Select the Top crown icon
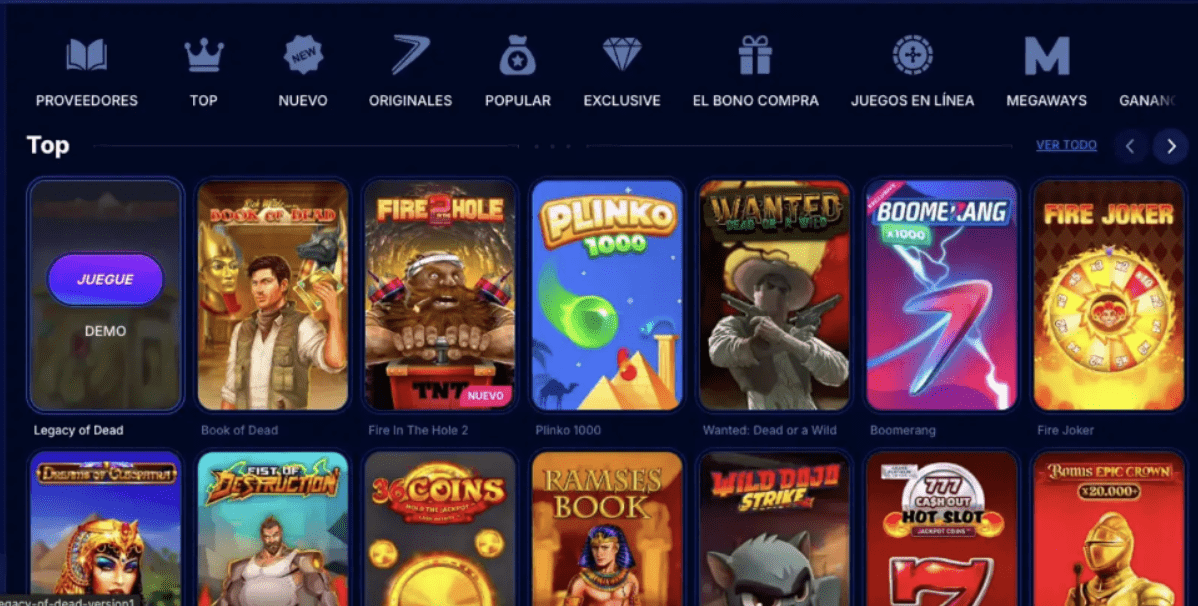 [x=204, y=55]
